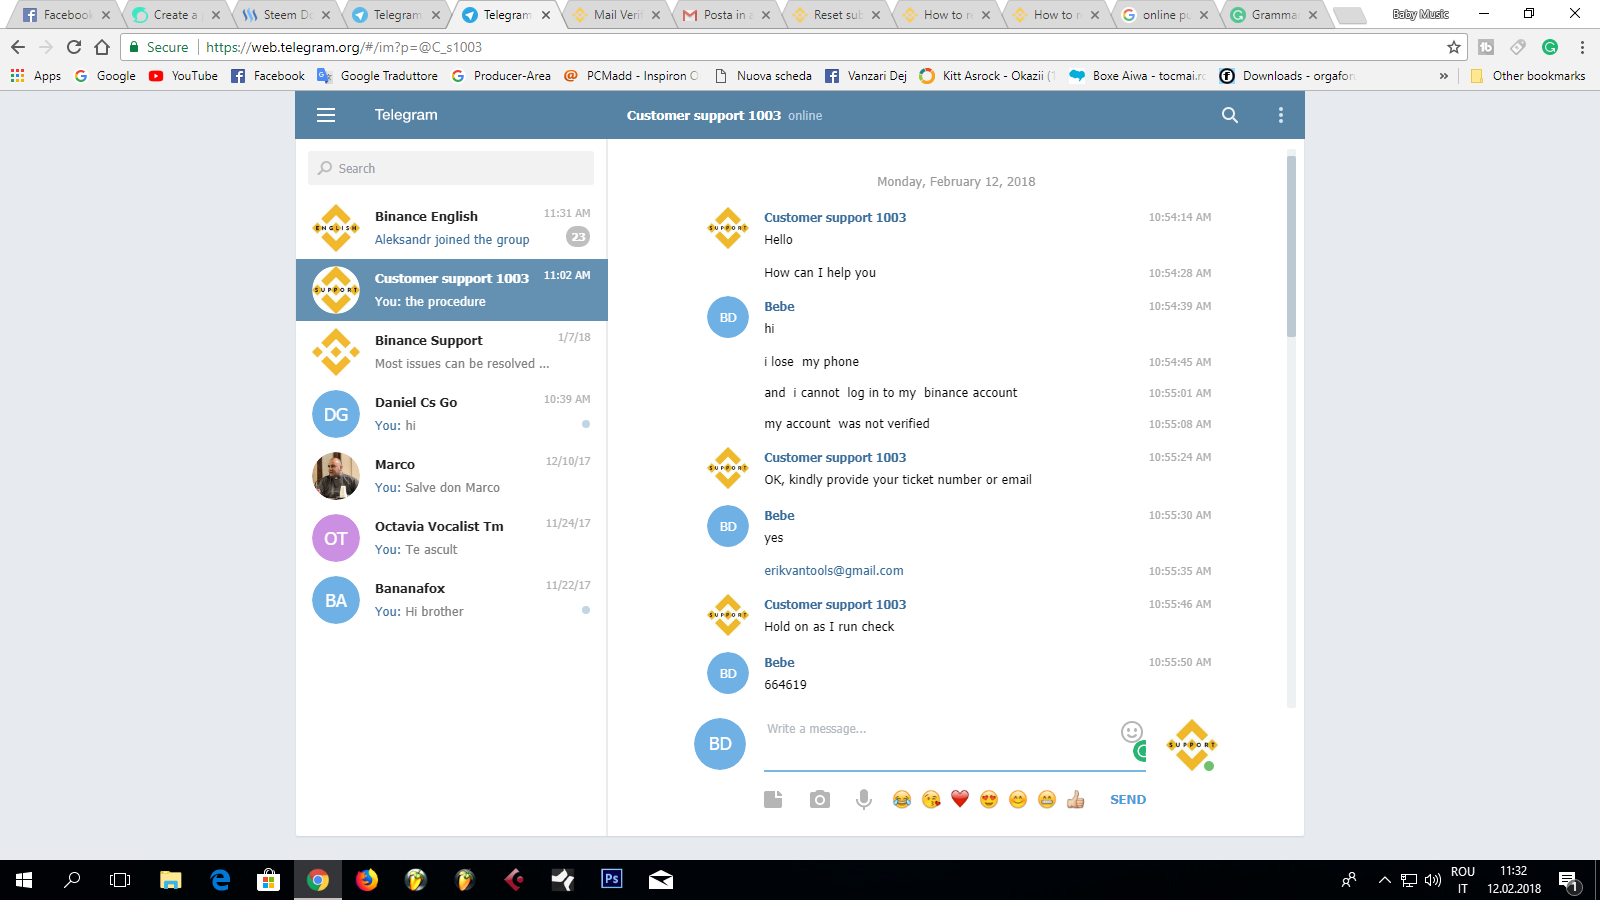Show hidden system tray icons chevron
1600x900 pixels.
click(1385, 880)
